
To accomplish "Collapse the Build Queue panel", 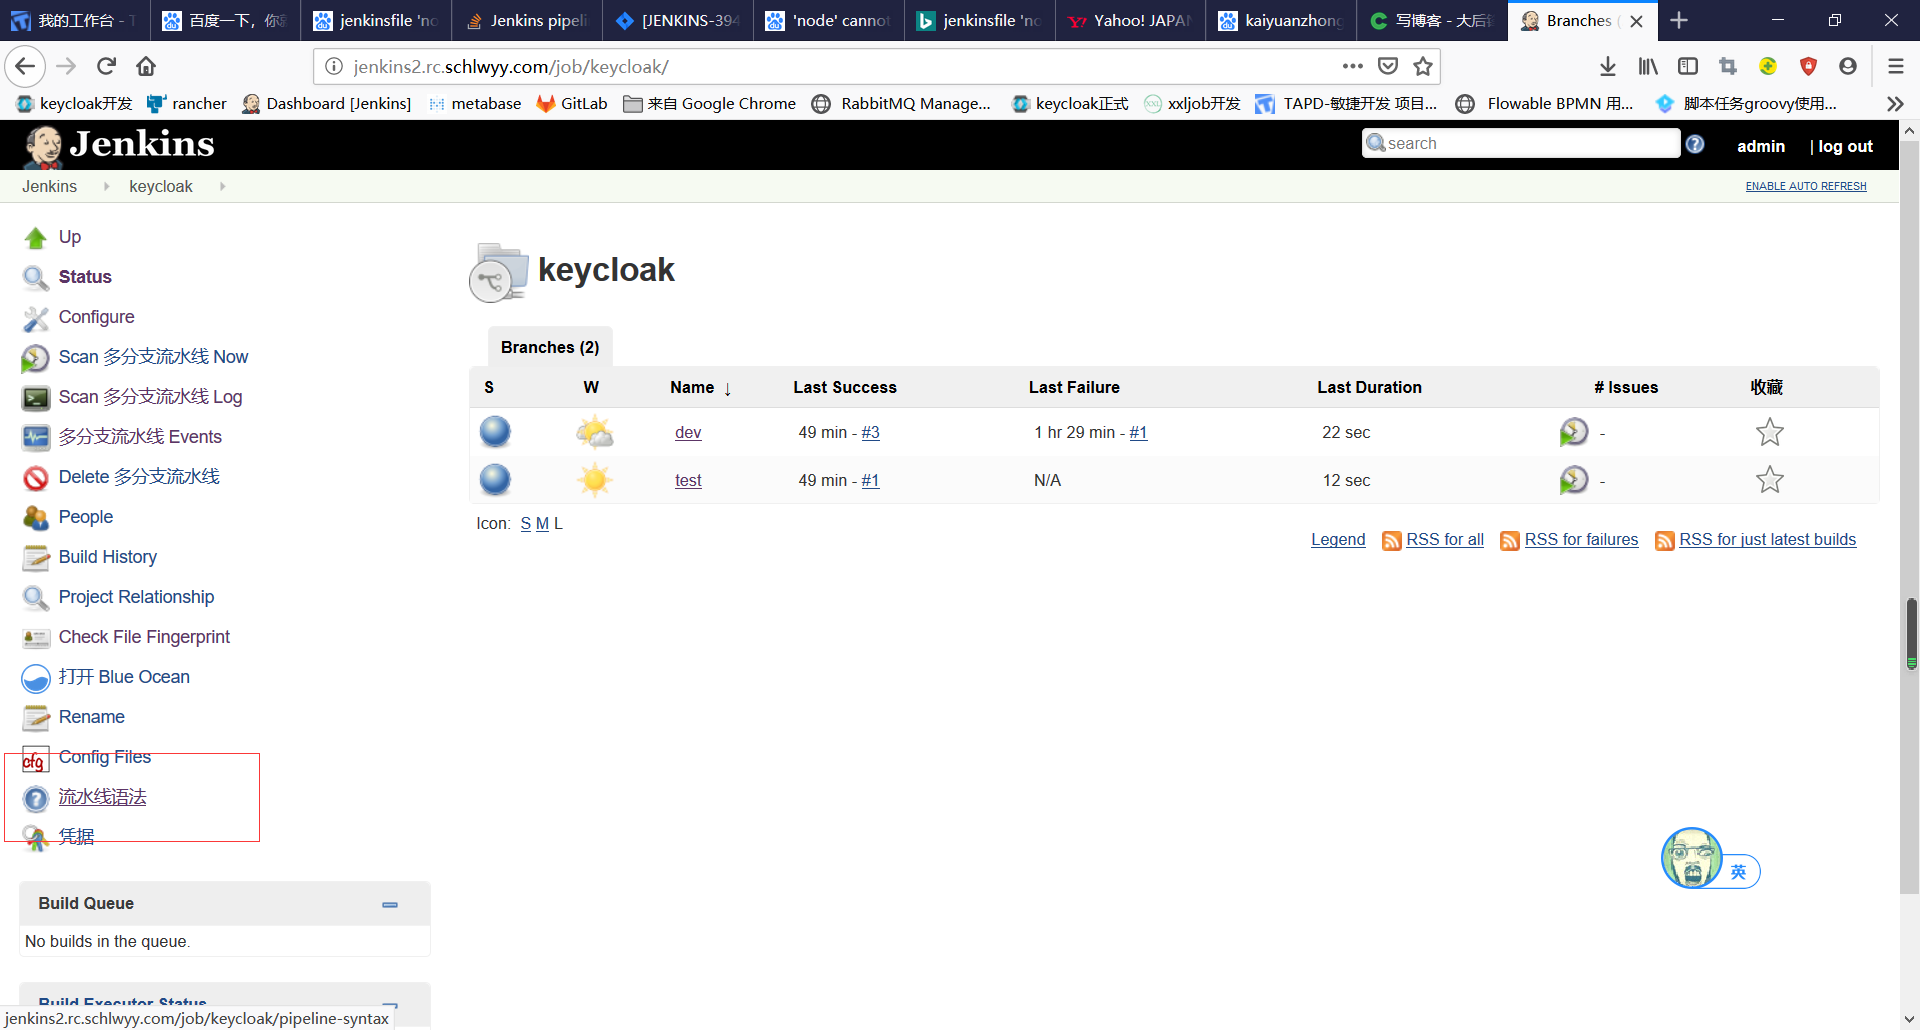I will (x=390, y=904).
